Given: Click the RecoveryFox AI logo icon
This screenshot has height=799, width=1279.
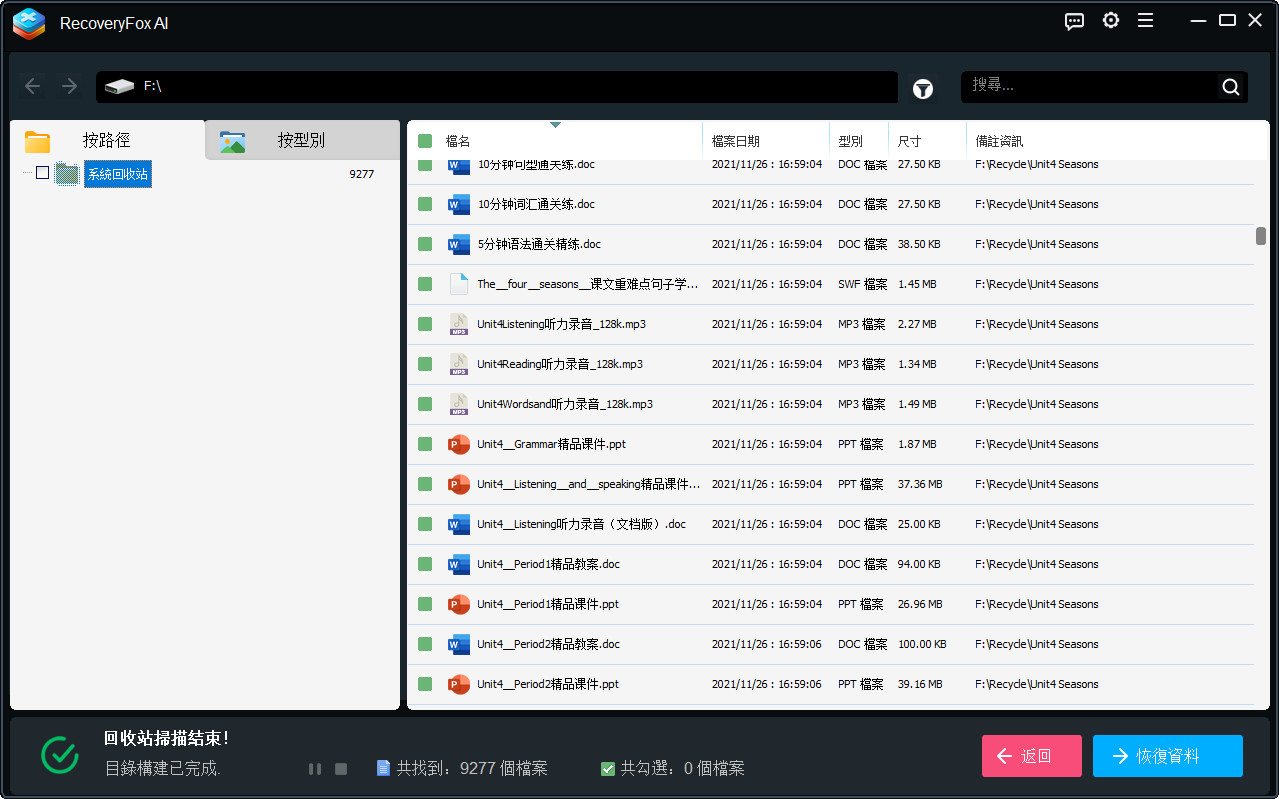Looking at the screenshot, I should 28,23.
